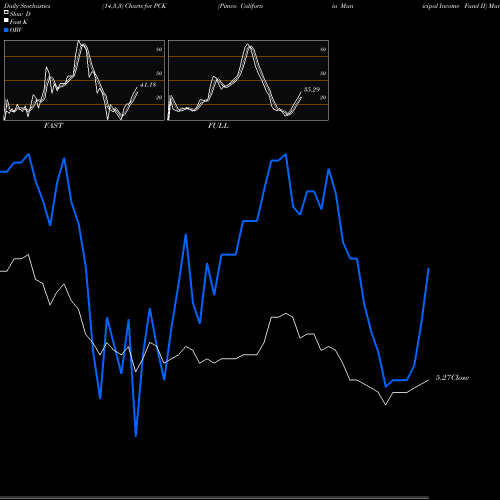
Task: Click the end of the blue OBV line
Action: pyautogui.click(x=429, y=268)
